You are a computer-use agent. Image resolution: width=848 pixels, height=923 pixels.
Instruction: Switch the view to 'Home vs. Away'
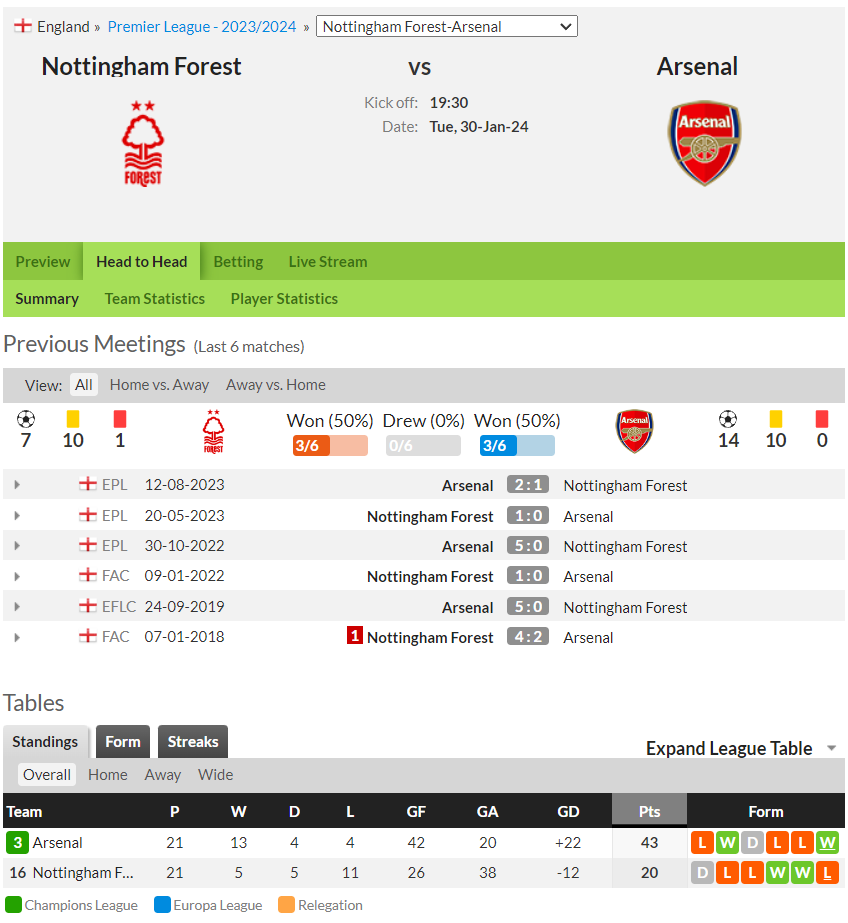click(x=159, y=385)
